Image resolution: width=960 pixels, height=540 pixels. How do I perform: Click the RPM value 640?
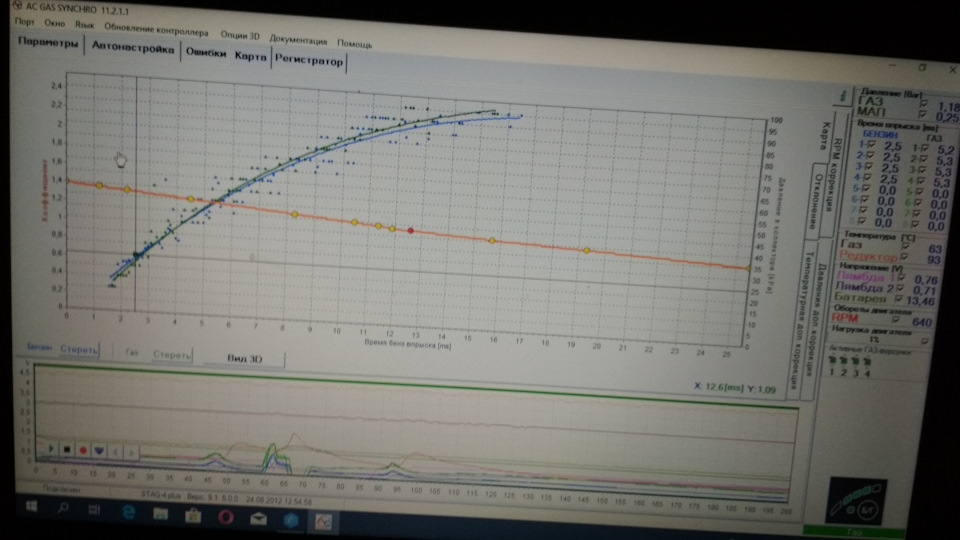pos(921,322)
